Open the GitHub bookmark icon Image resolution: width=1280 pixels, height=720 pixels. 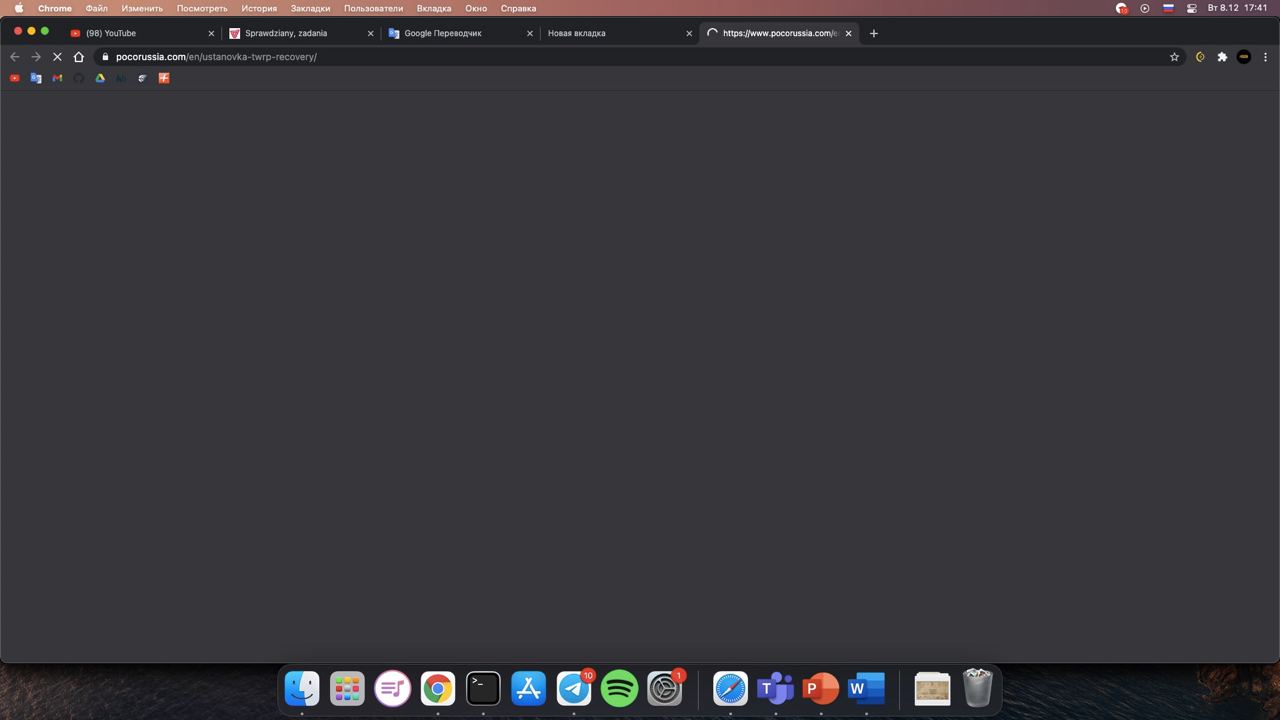point(79,78)
